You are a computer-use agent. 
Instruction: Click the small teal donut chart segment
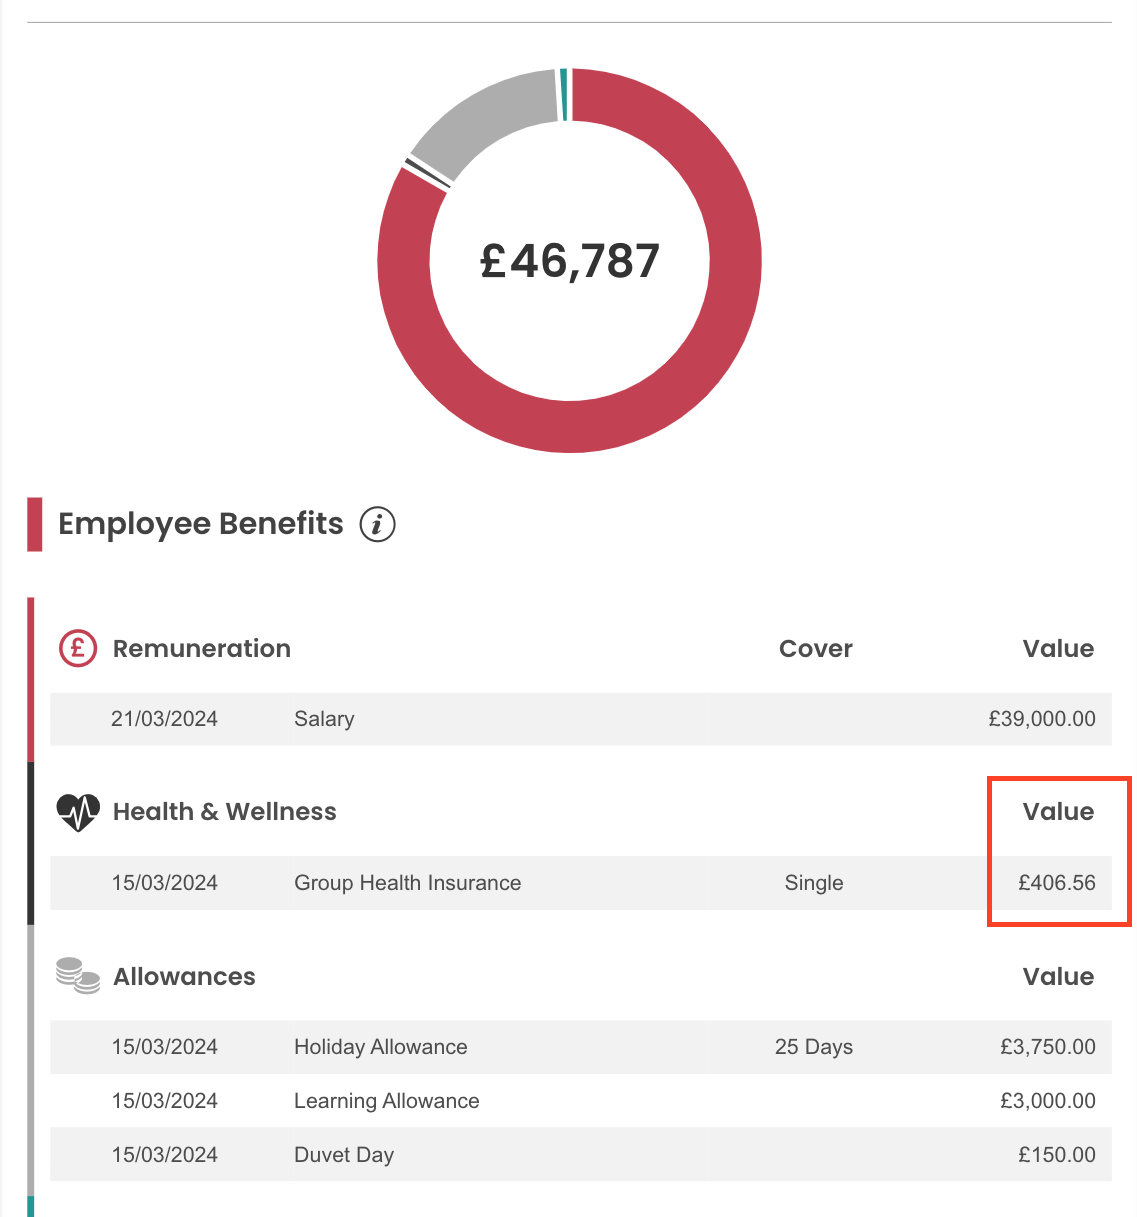coord(564,95)
